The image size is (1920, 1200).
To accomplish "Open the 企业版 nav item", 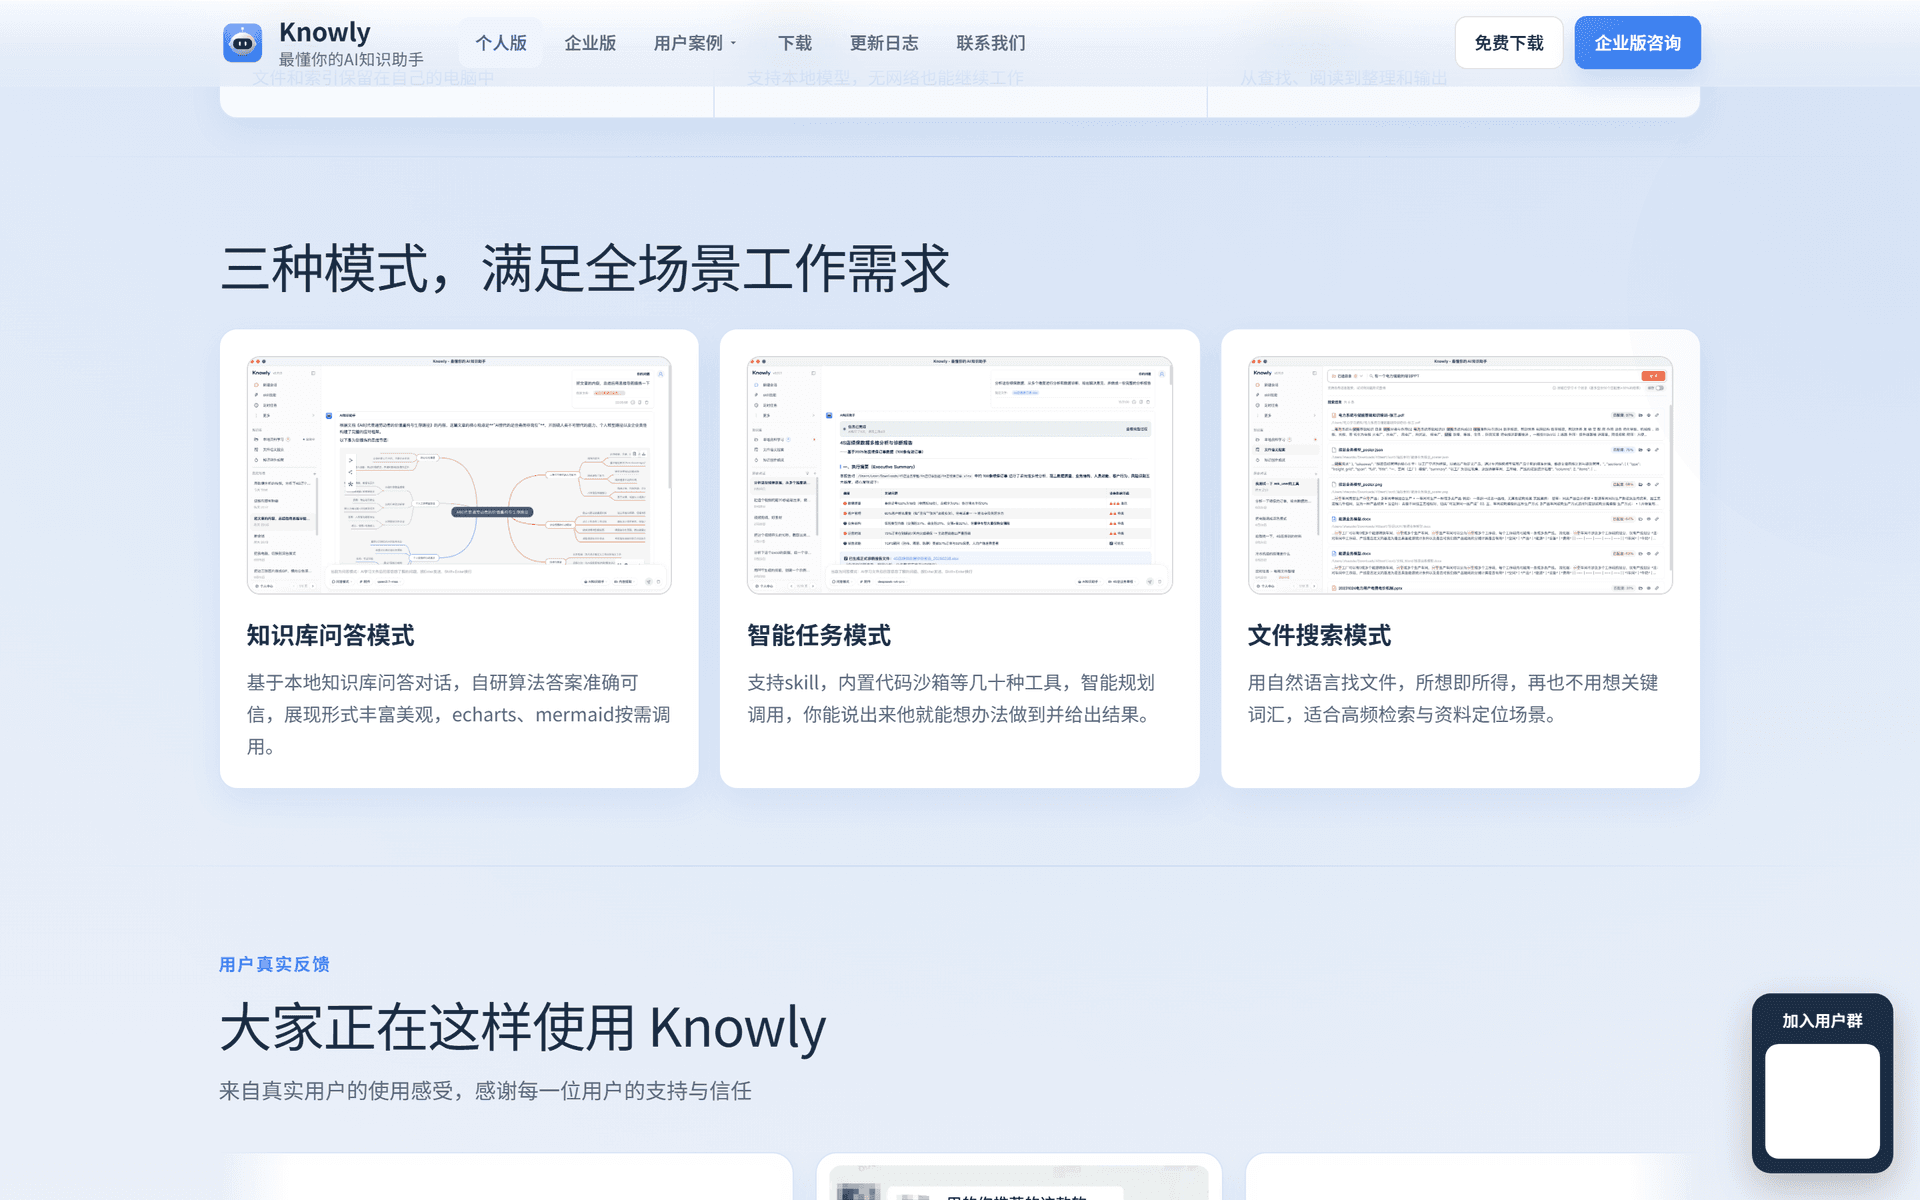I will [x=590, y=43].
